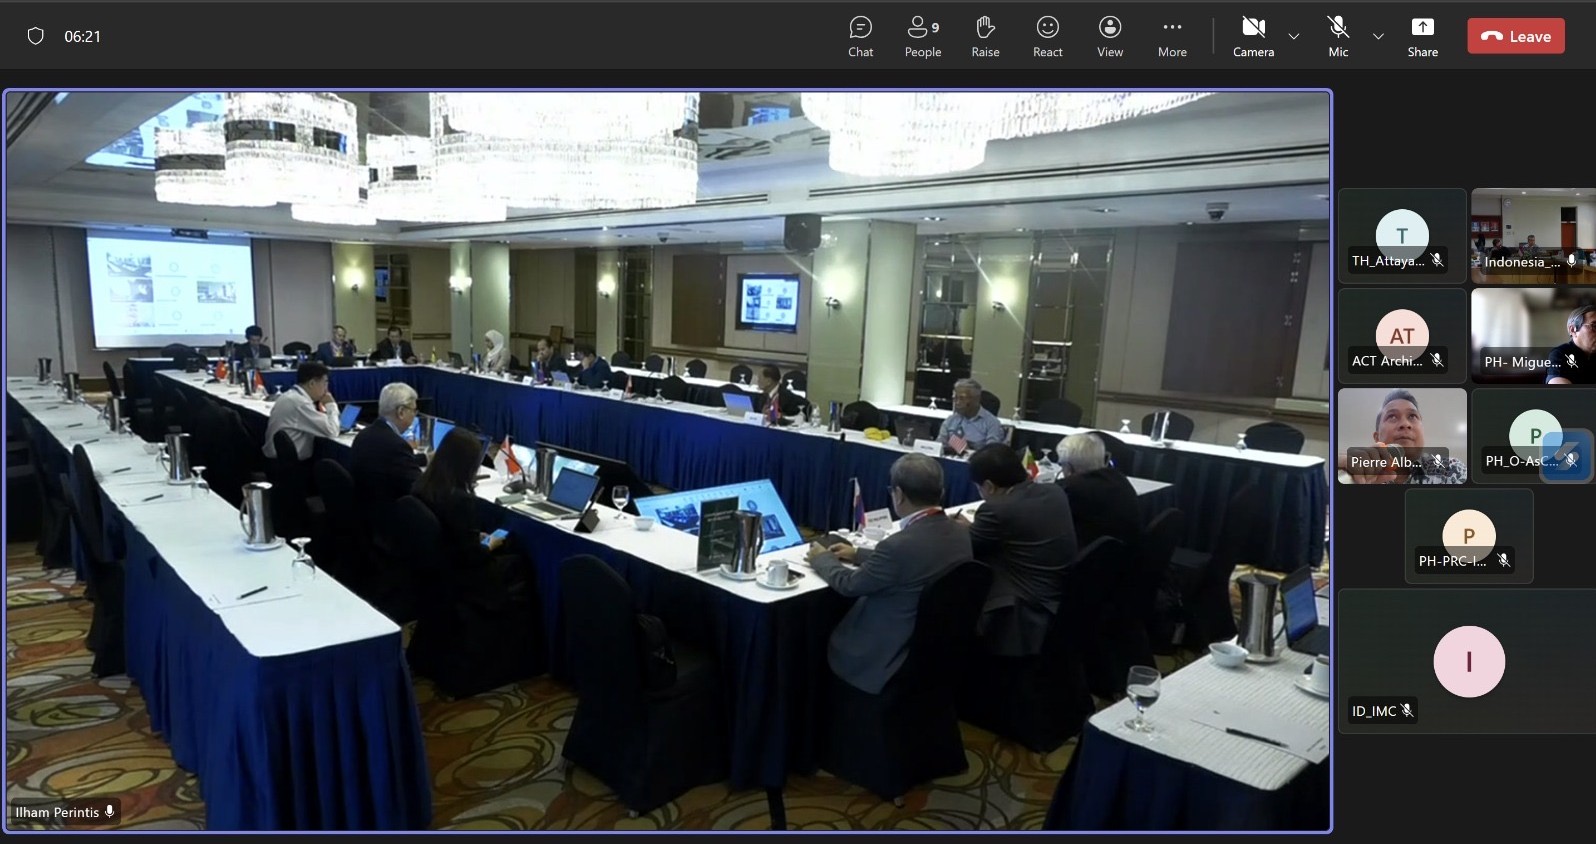Open the React emoji options
This screenshot has height=844, width=1596.
pos(1047,37)
